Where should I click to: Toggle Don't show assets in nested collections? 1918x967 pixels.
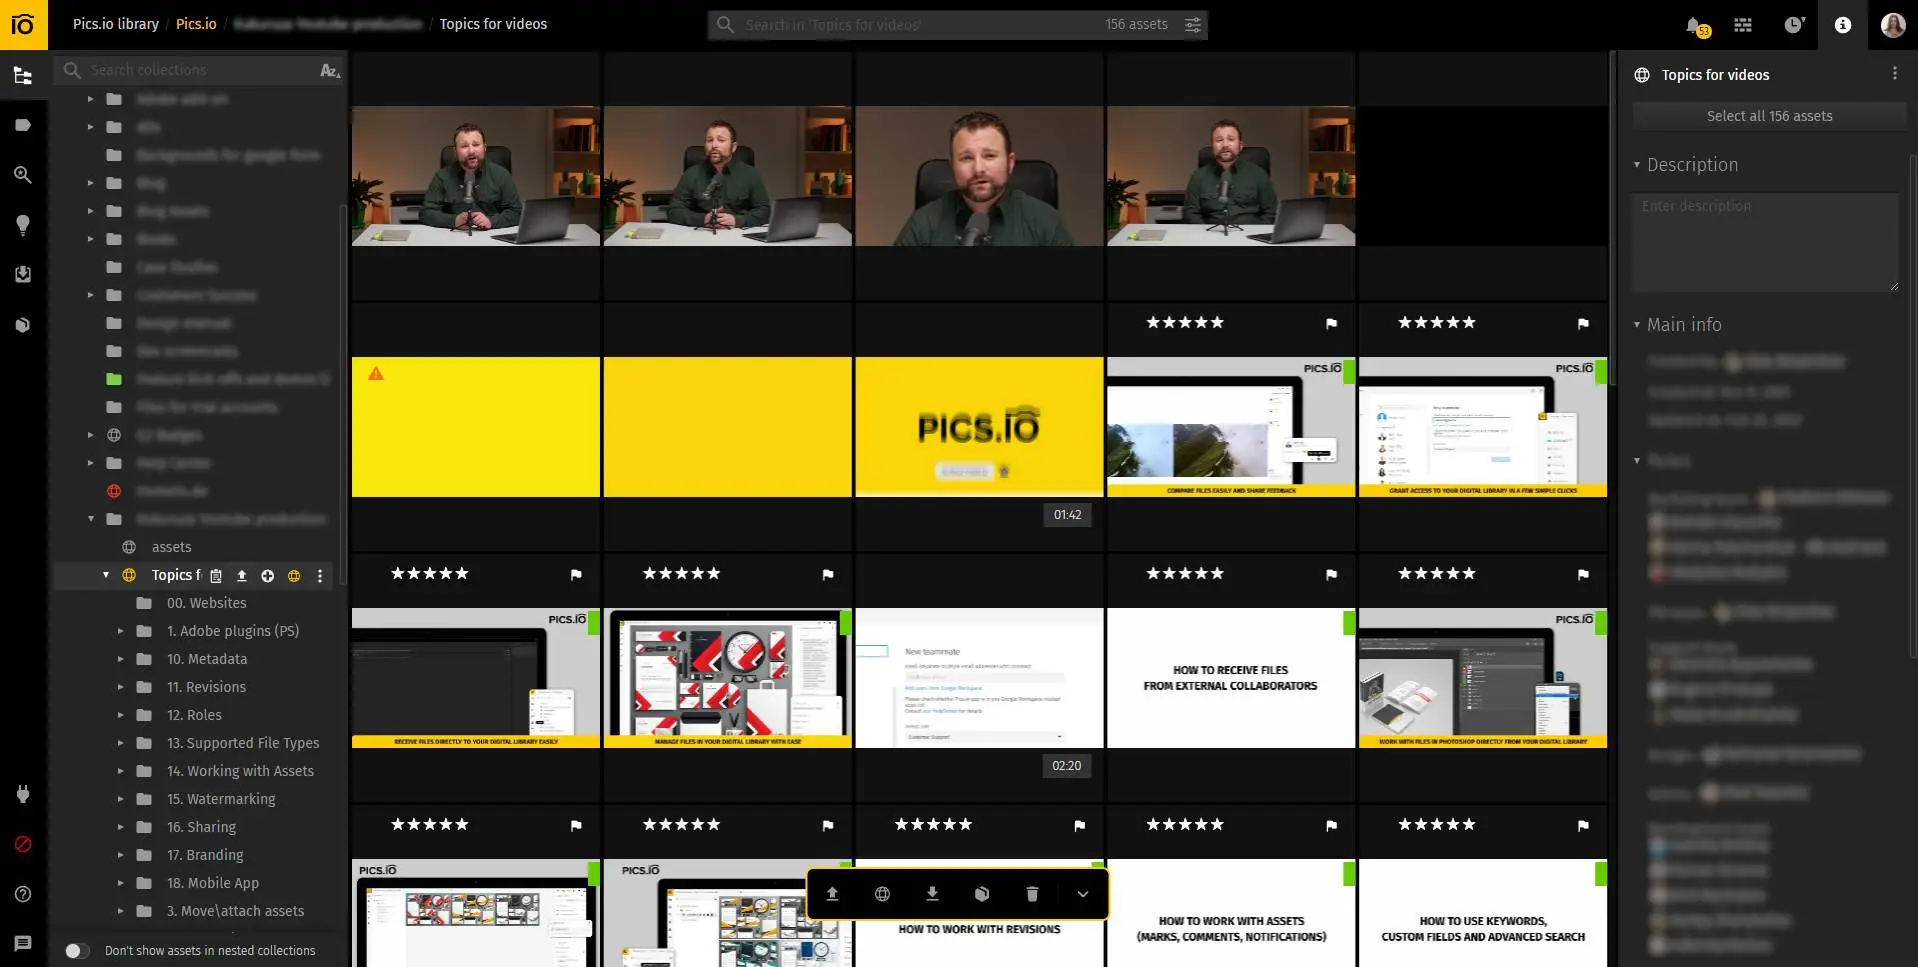(77, 951)
